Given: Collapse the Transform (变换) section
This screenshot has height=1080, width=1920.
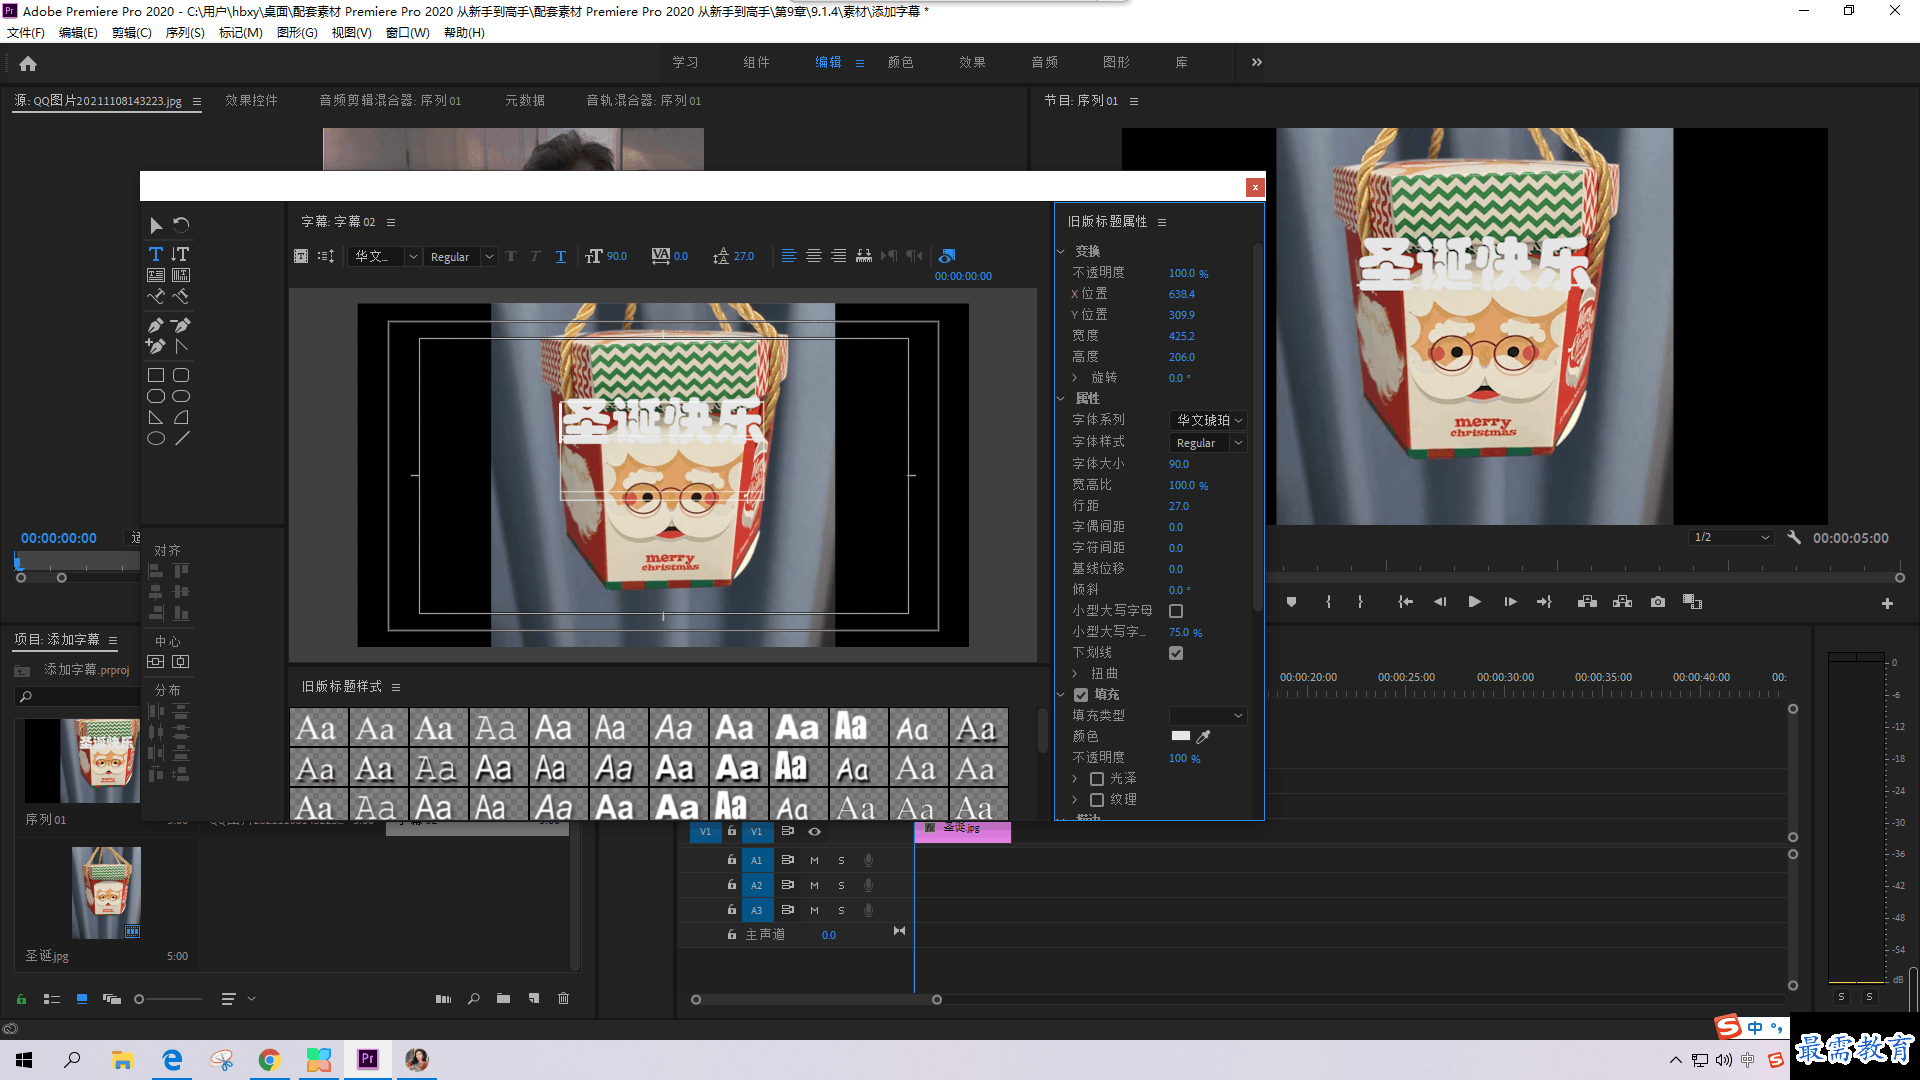Looking at the screenshot, I should click(1061, 252).
